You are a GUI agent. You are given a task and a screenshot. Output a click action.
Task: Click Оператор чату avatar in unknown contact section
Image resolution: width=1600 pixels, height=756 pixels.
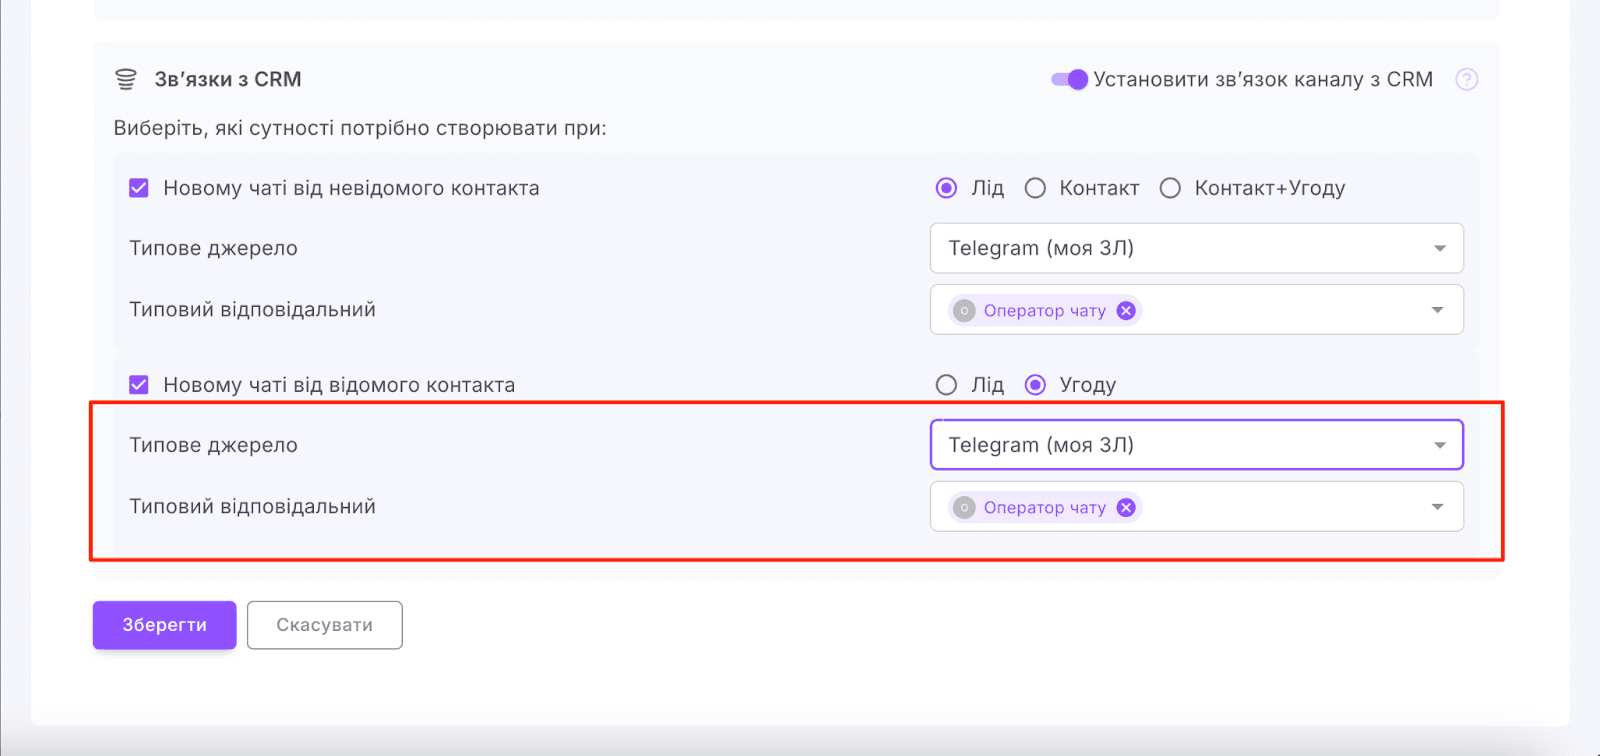click(x=964, y=311)
